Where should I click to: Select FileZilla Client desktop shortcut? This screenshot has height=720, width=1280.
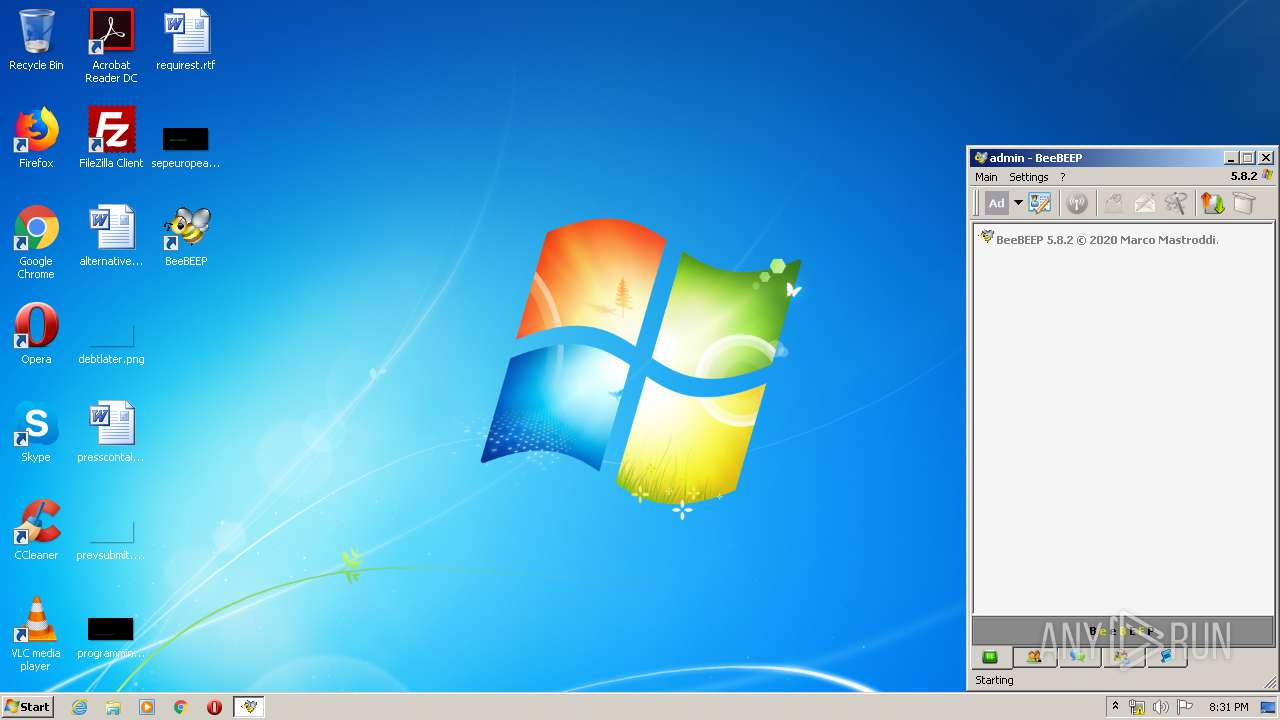tap(111, 138)
